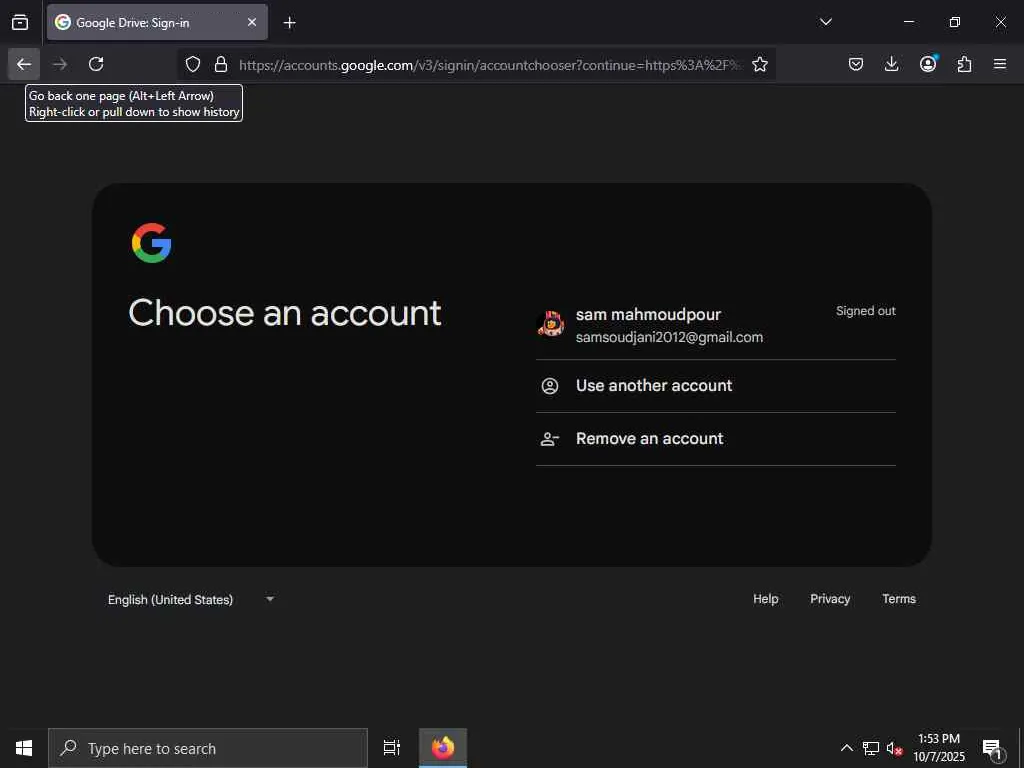Viewport: 1024px width, 768px height.
Task: Open the tracking protection shield icon
Action: [x=193, y=64]
